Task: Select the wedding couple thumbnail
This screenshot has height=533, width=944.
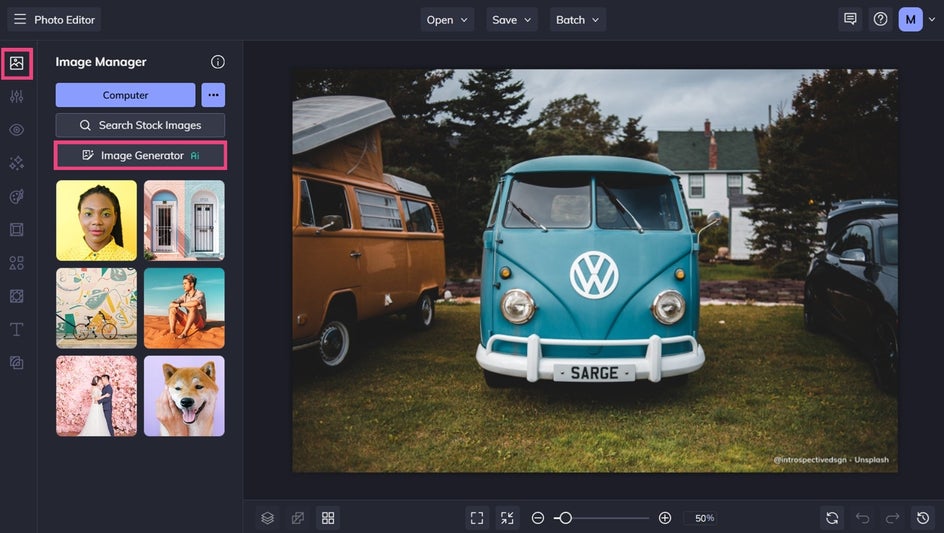Action: 96,396
